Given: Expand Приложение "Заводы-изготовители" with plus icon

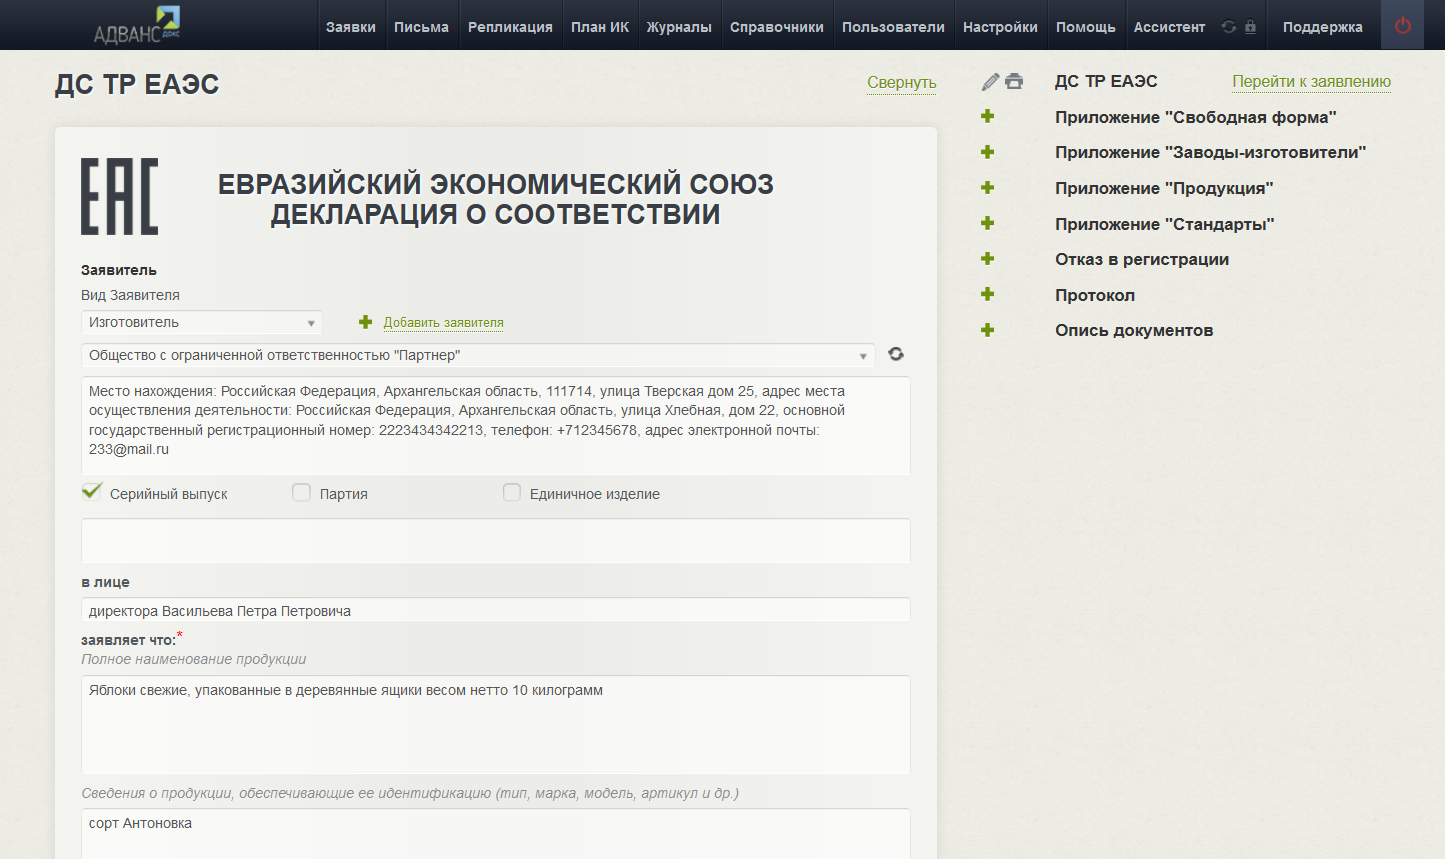Looking at the screenshot, I should pos(988,152).
